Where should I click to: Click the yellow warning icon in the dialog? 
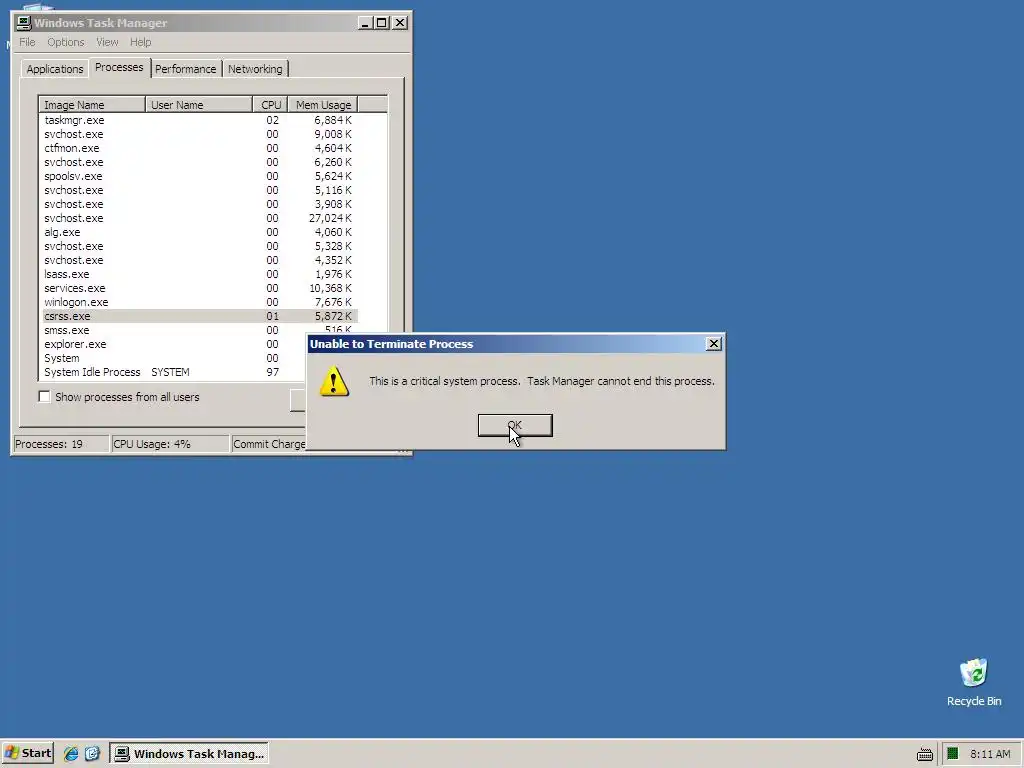(334, 381)
